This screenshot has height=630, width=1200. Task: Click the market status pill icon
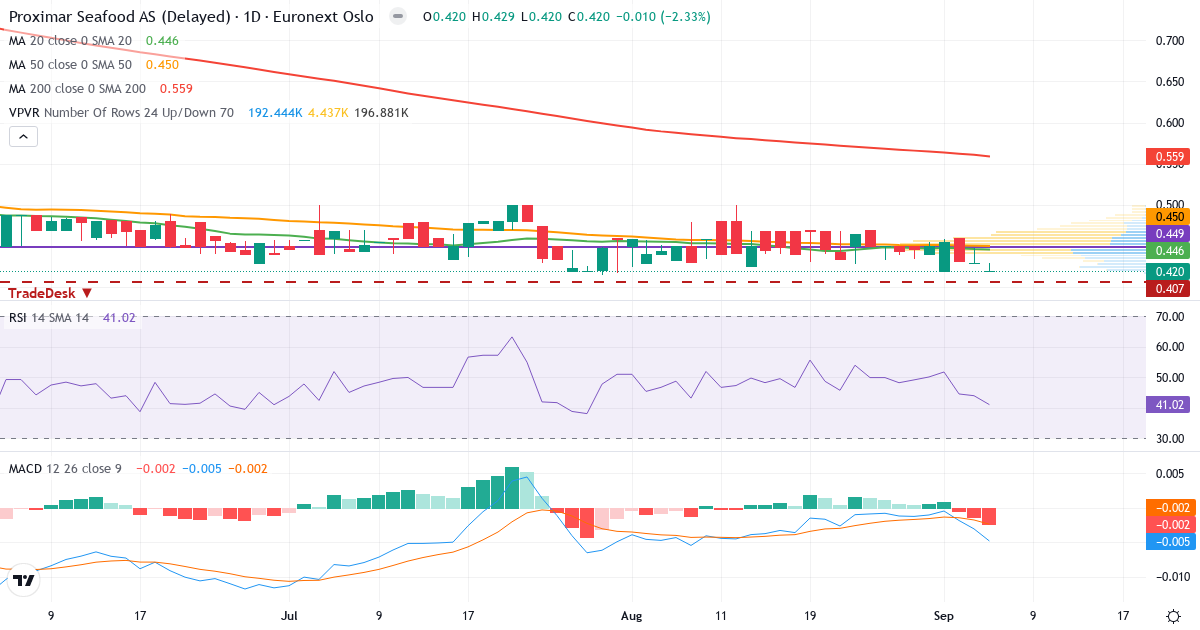[398, 17]
